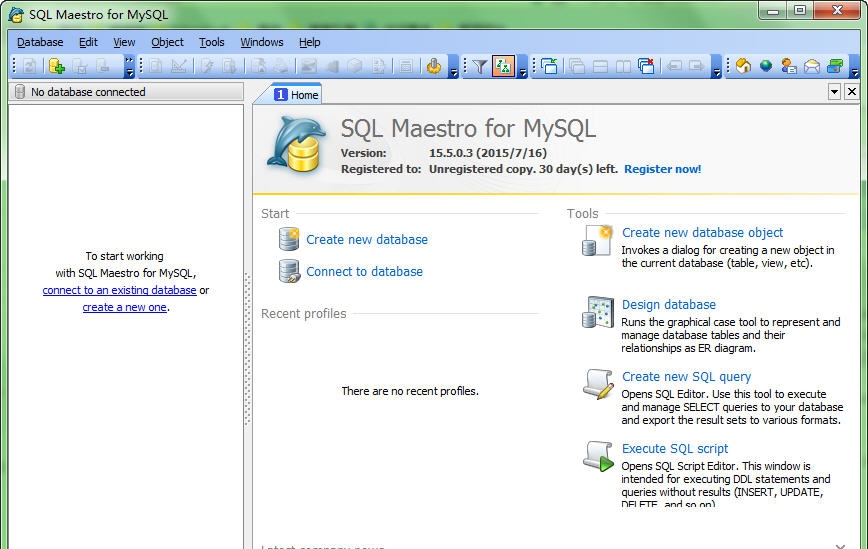Click the dolphin SQL Maestro logo
Viewport: 868px width, 549px height.
click(x=296, y=144)
